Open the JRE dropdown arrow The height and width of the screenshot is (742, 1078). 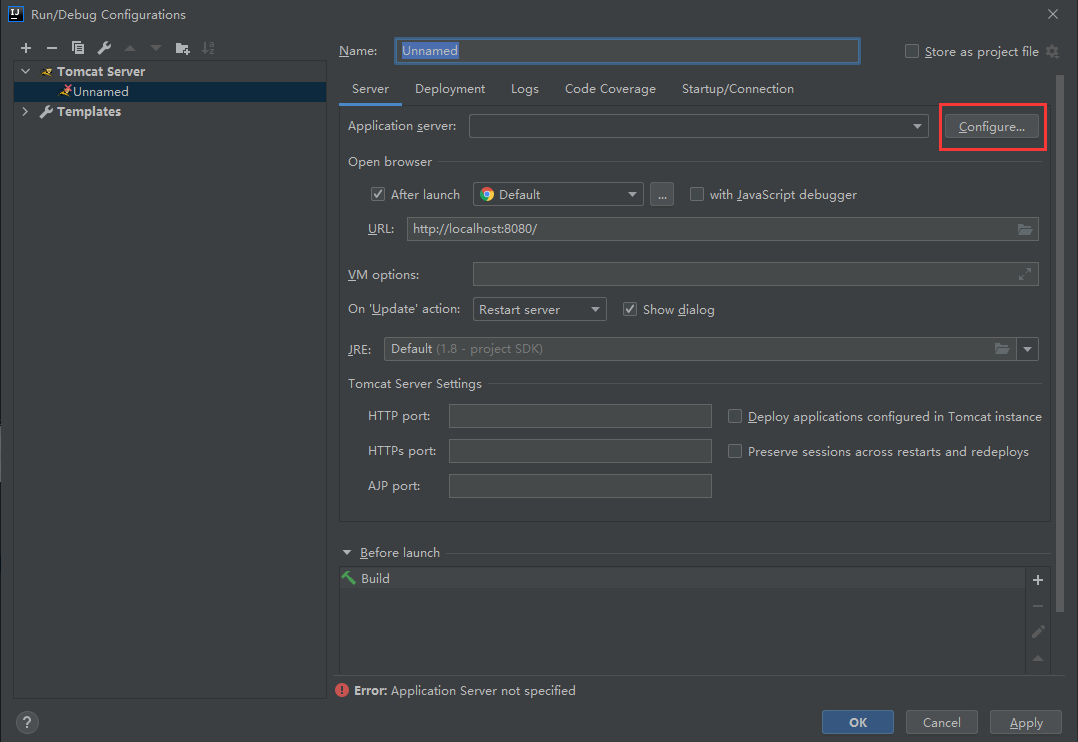[x=1027, y=349]
